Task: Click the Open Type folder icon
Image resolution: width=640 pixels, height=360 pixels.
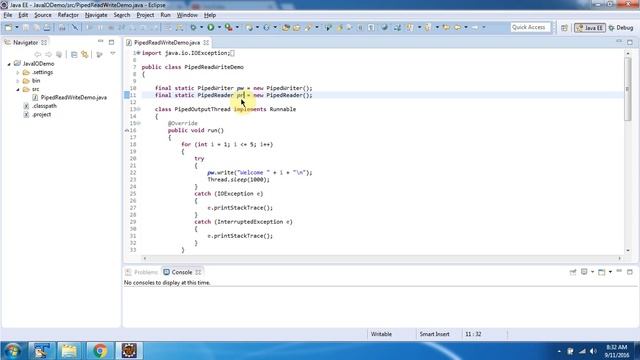Action: [286, 27]
